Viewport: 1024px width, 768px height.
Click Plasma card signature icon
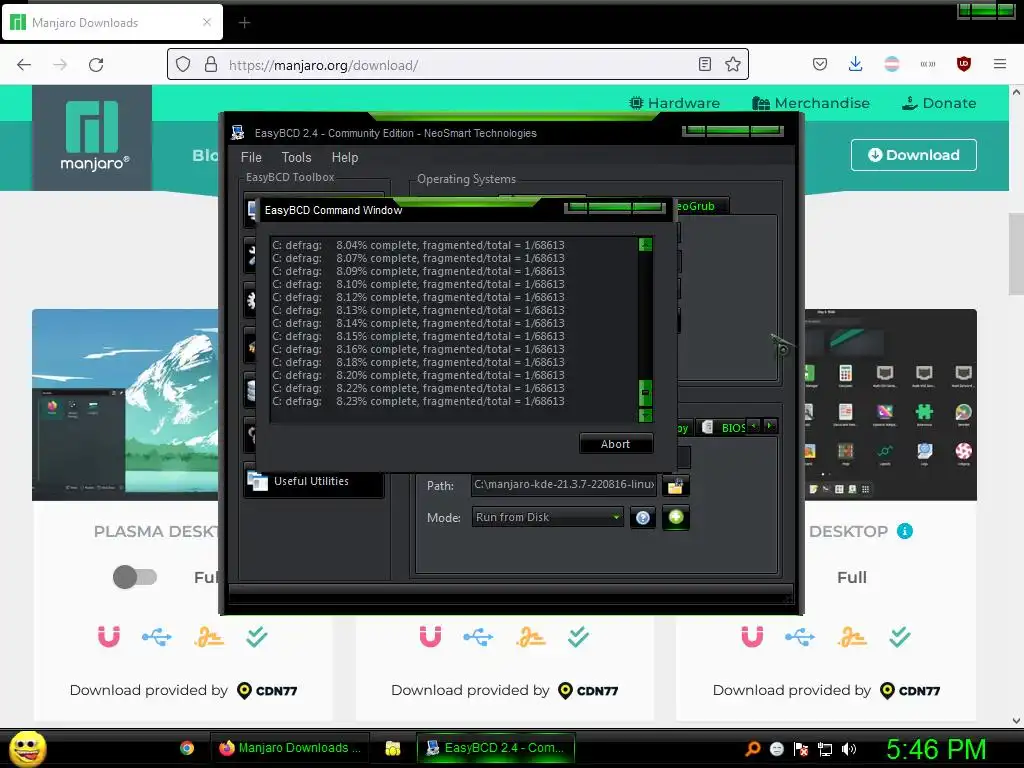pos(209,637)
